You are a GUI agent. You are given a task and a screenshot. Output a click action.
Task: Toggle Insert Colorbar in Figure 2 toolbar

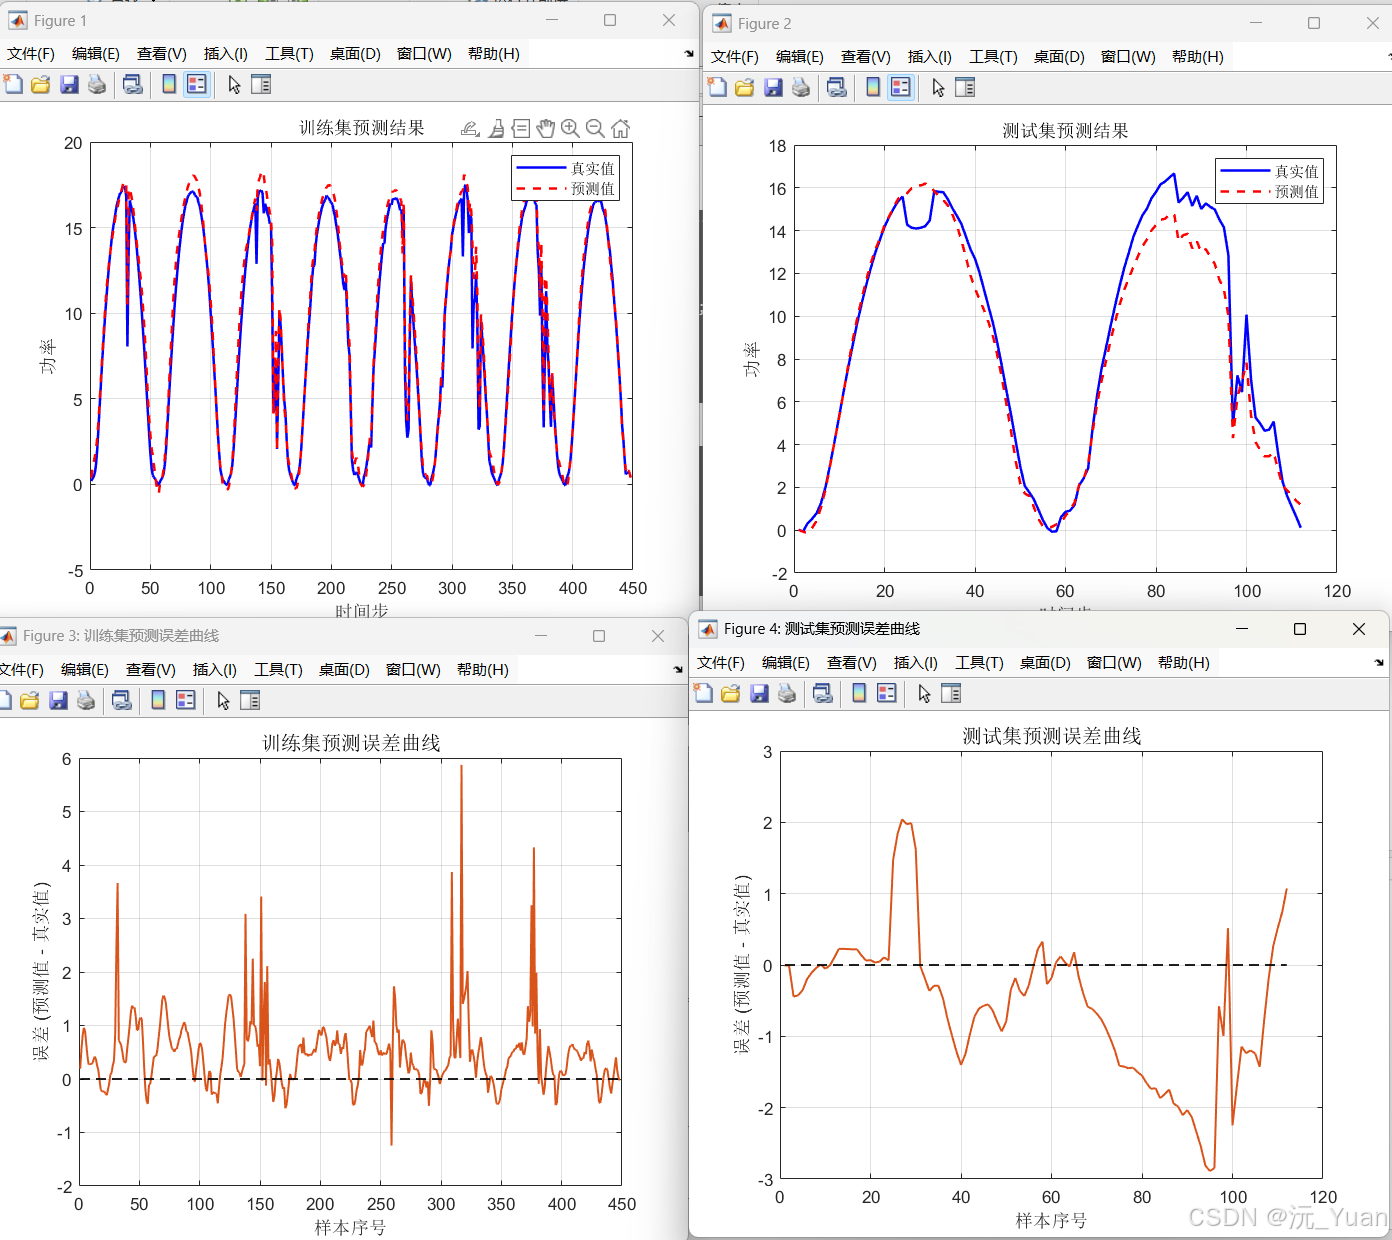point(873,88)
